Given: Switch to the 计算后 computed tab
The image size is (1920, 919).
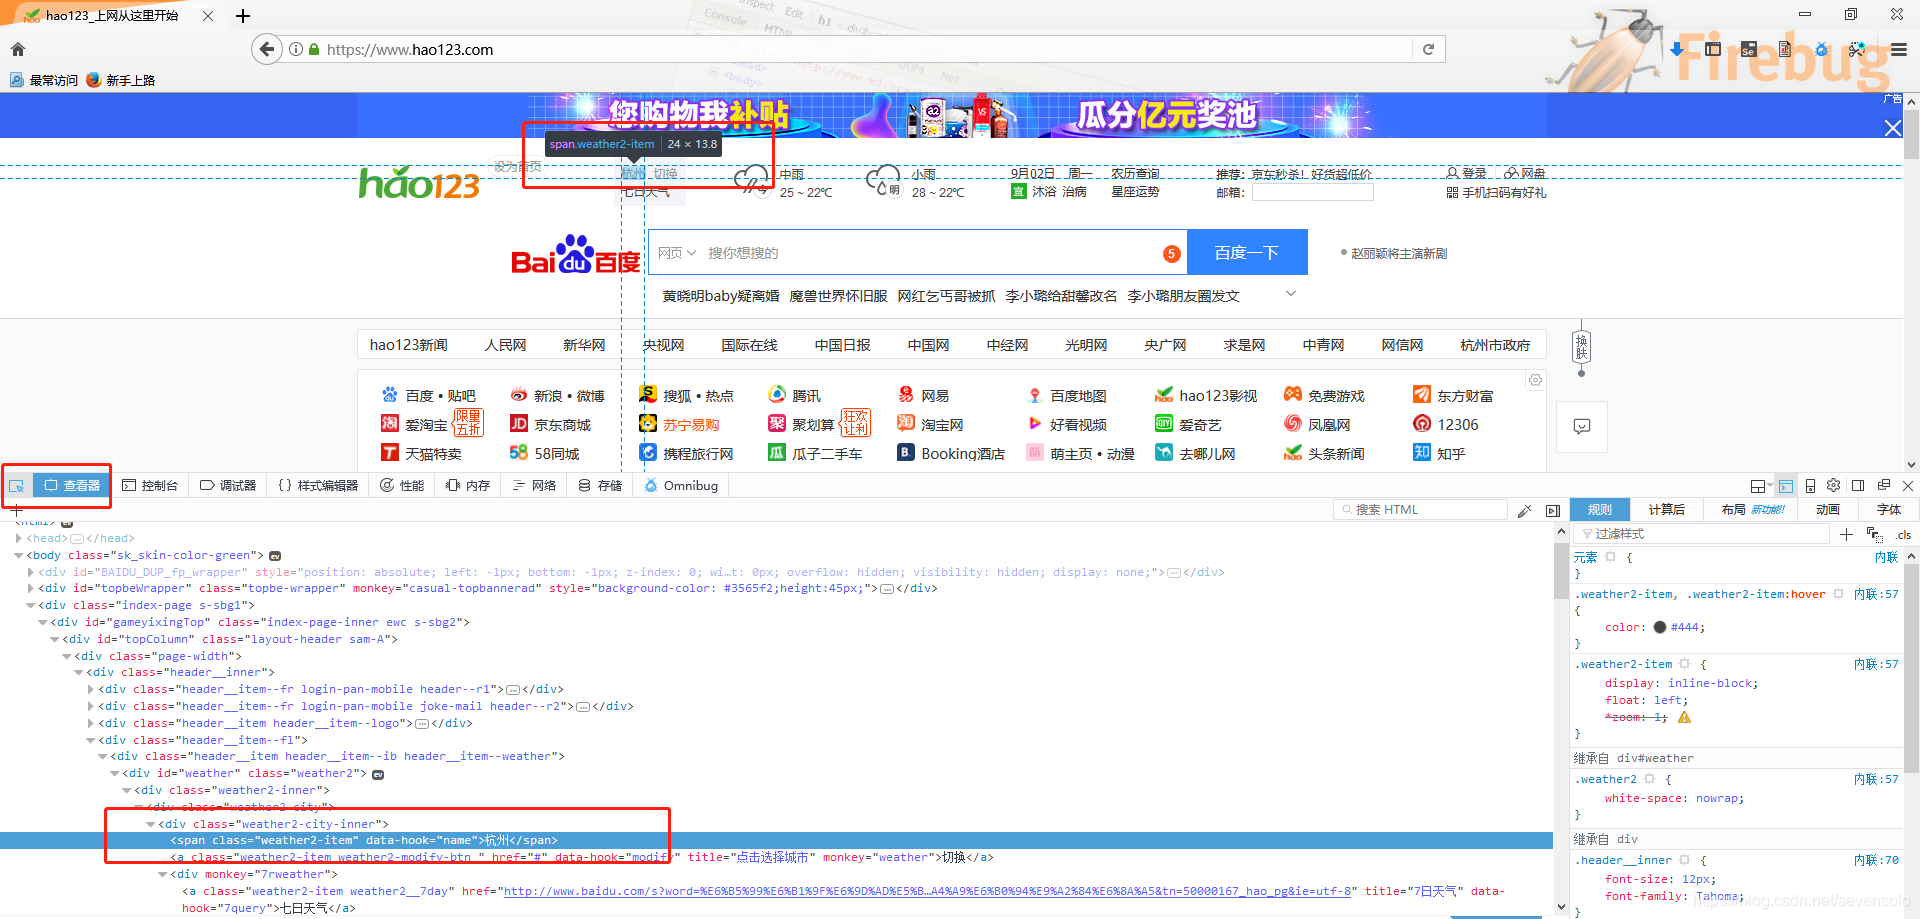Looking at the screenshot, I should tap(1666, 509).
